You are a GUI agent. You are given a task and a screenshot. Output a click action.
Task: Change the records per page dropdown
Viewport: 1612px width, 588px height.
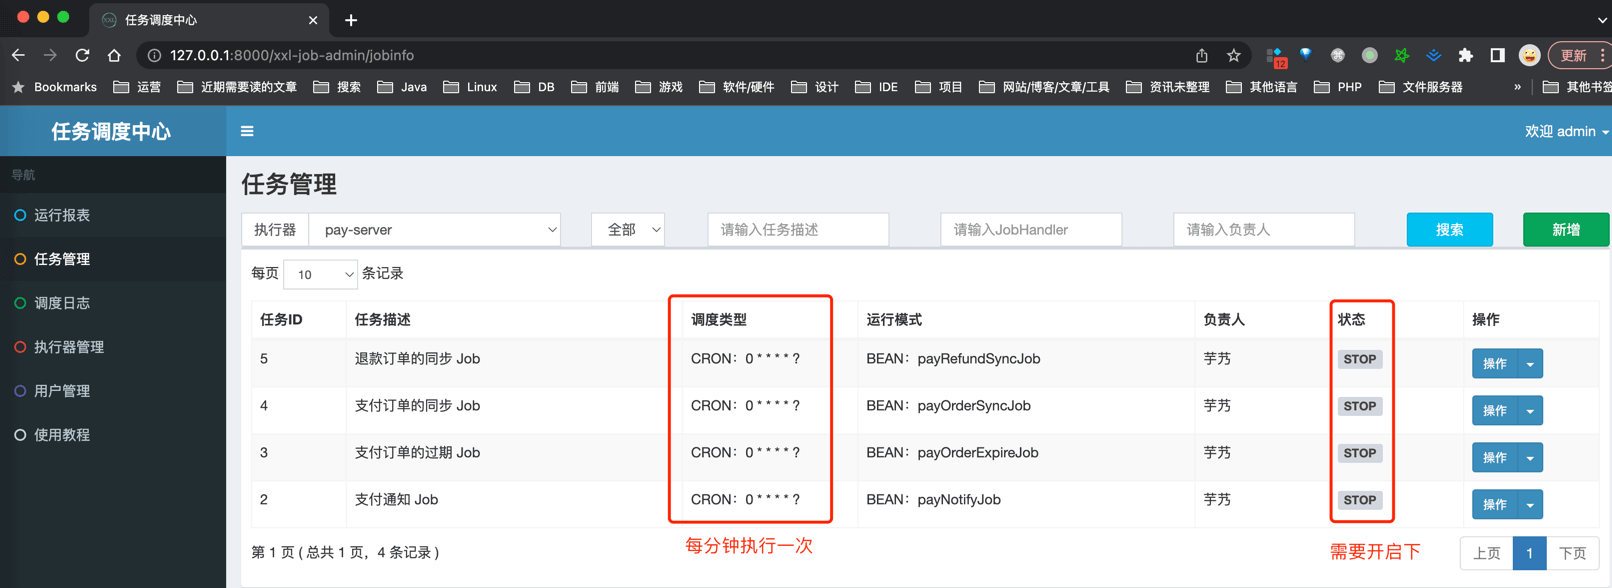coord(320,274)
